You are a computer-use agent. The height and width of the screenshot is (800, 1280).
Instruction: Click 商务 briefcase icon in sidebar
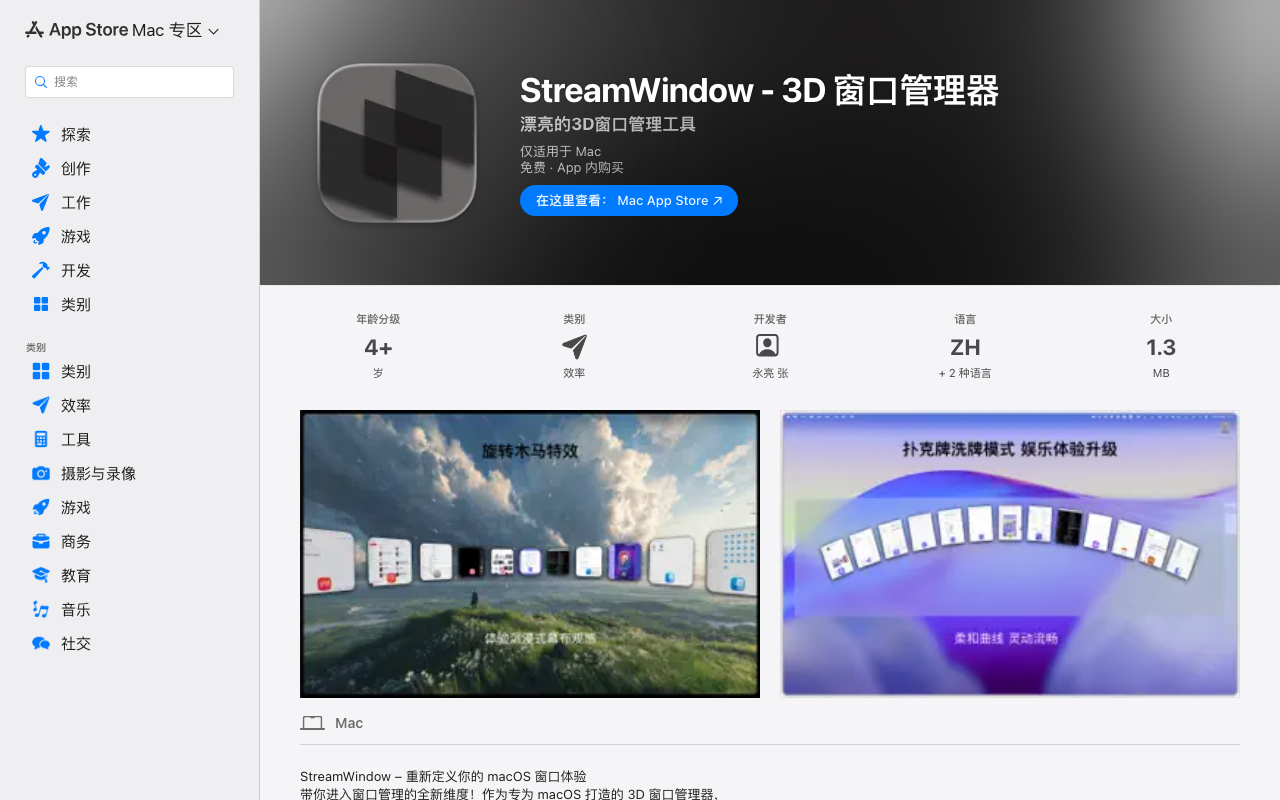coord(41,541)
